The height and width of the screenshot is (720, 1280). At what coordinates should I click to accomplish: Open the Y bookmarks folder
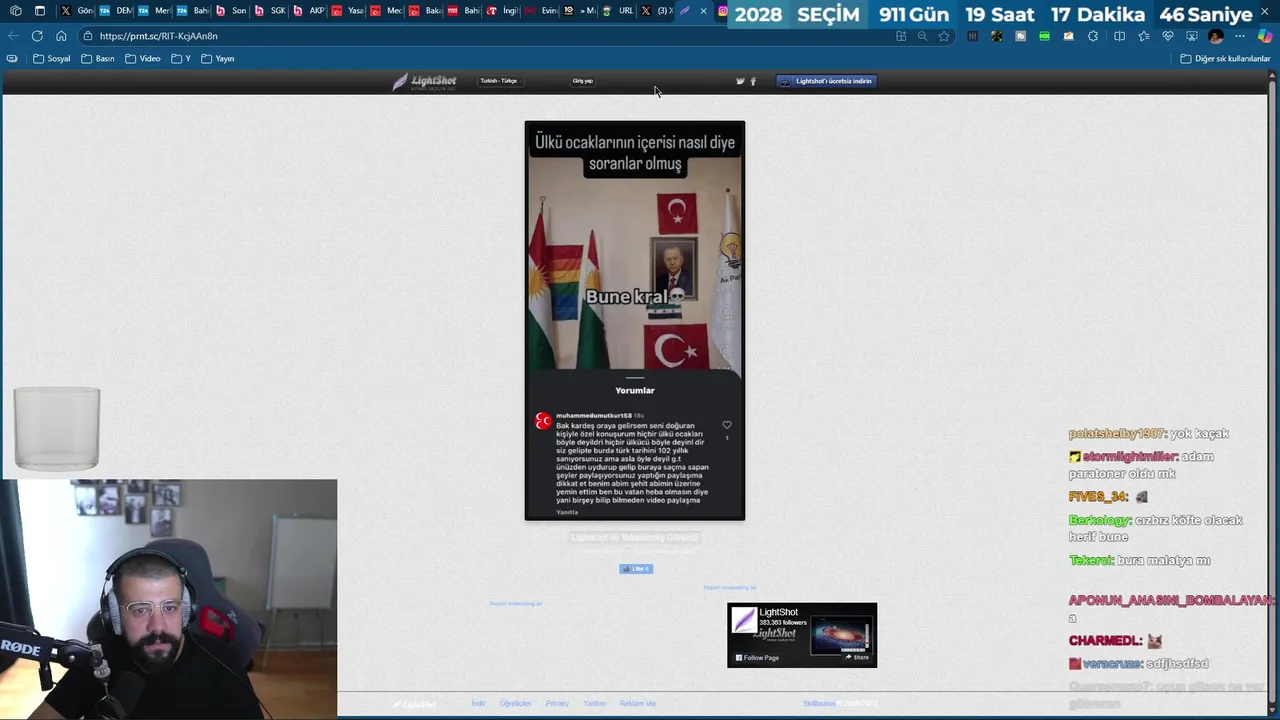[x=181, y=59]
